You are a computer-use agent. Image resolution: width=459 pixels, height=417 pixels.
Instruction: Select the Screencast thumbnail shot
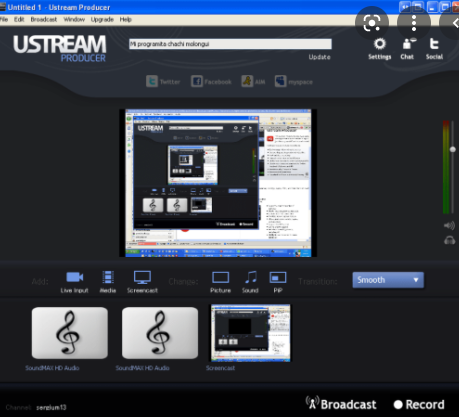[251, 333]
